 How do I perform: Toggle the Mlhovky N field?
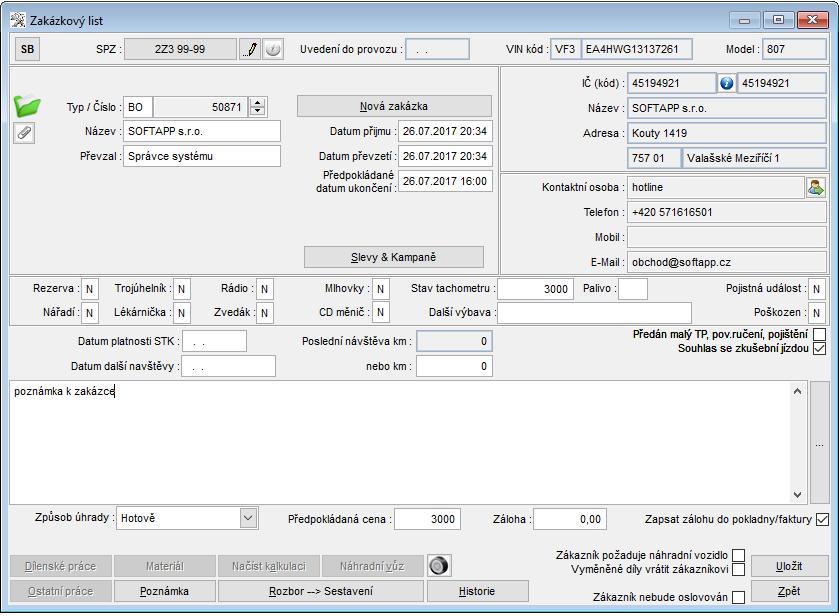pyautogui.click(x=380, y=289)
